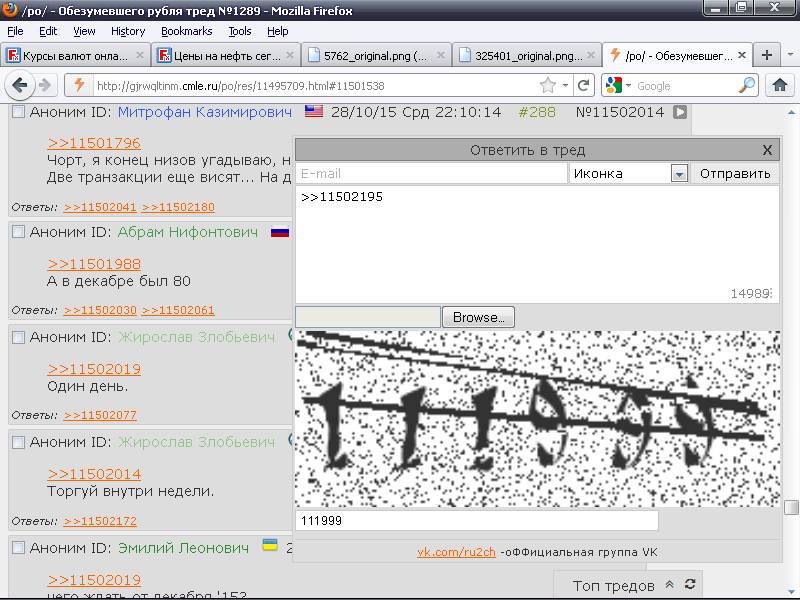The image size is (800, 600).
Task: Click into the E-mail input field
Action: coord(432,173)
